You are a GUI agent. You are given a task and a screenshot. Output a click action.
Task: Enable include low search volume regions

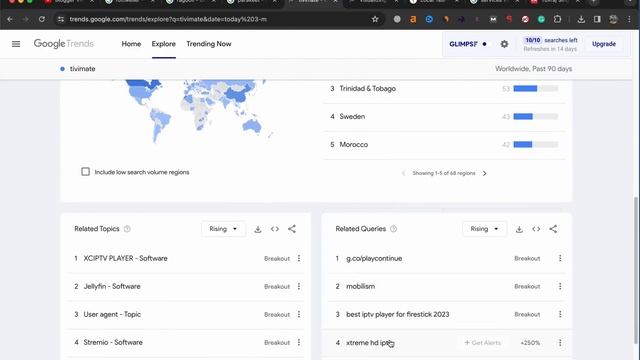coord(85,171)
